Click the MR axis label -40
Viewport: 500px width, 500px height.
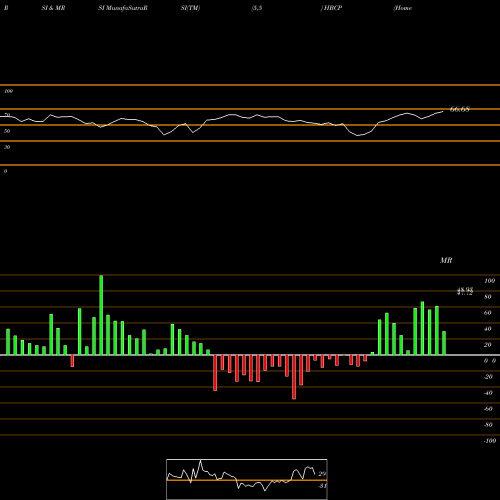(x=488, y=393)
